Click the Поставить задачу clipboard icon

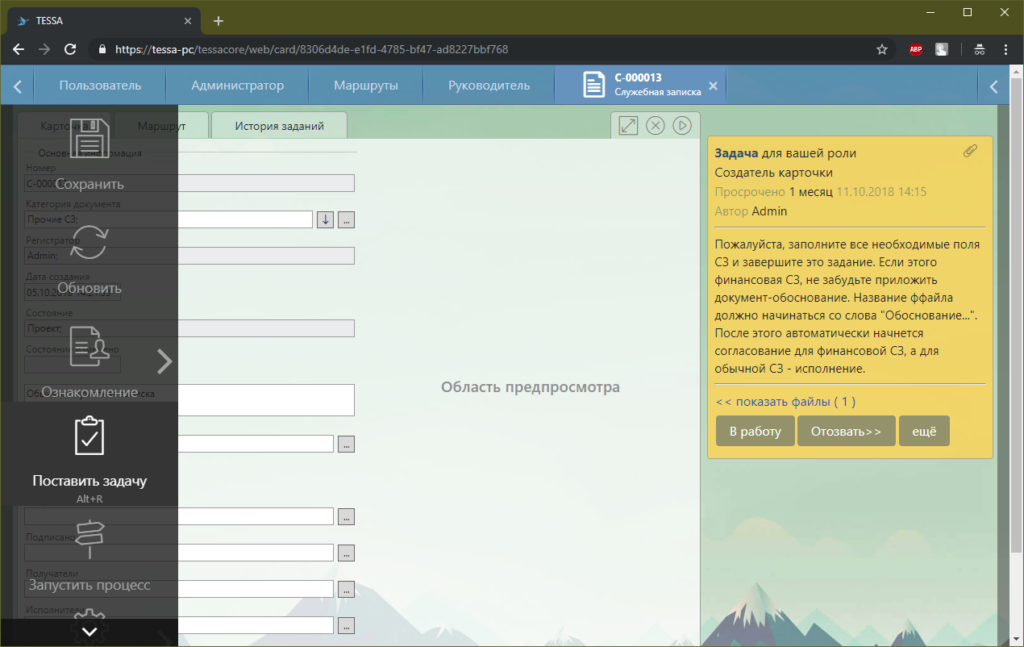[89, 436]
